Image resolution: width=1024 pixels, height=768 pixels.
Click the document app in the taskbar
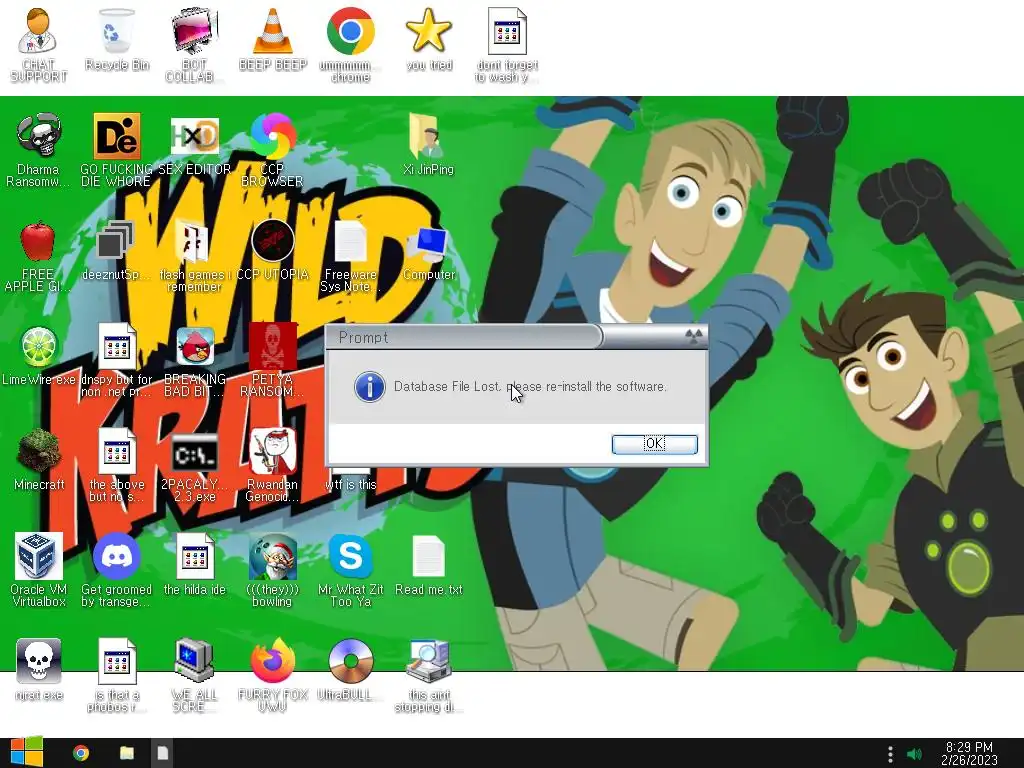click(163, 753)
